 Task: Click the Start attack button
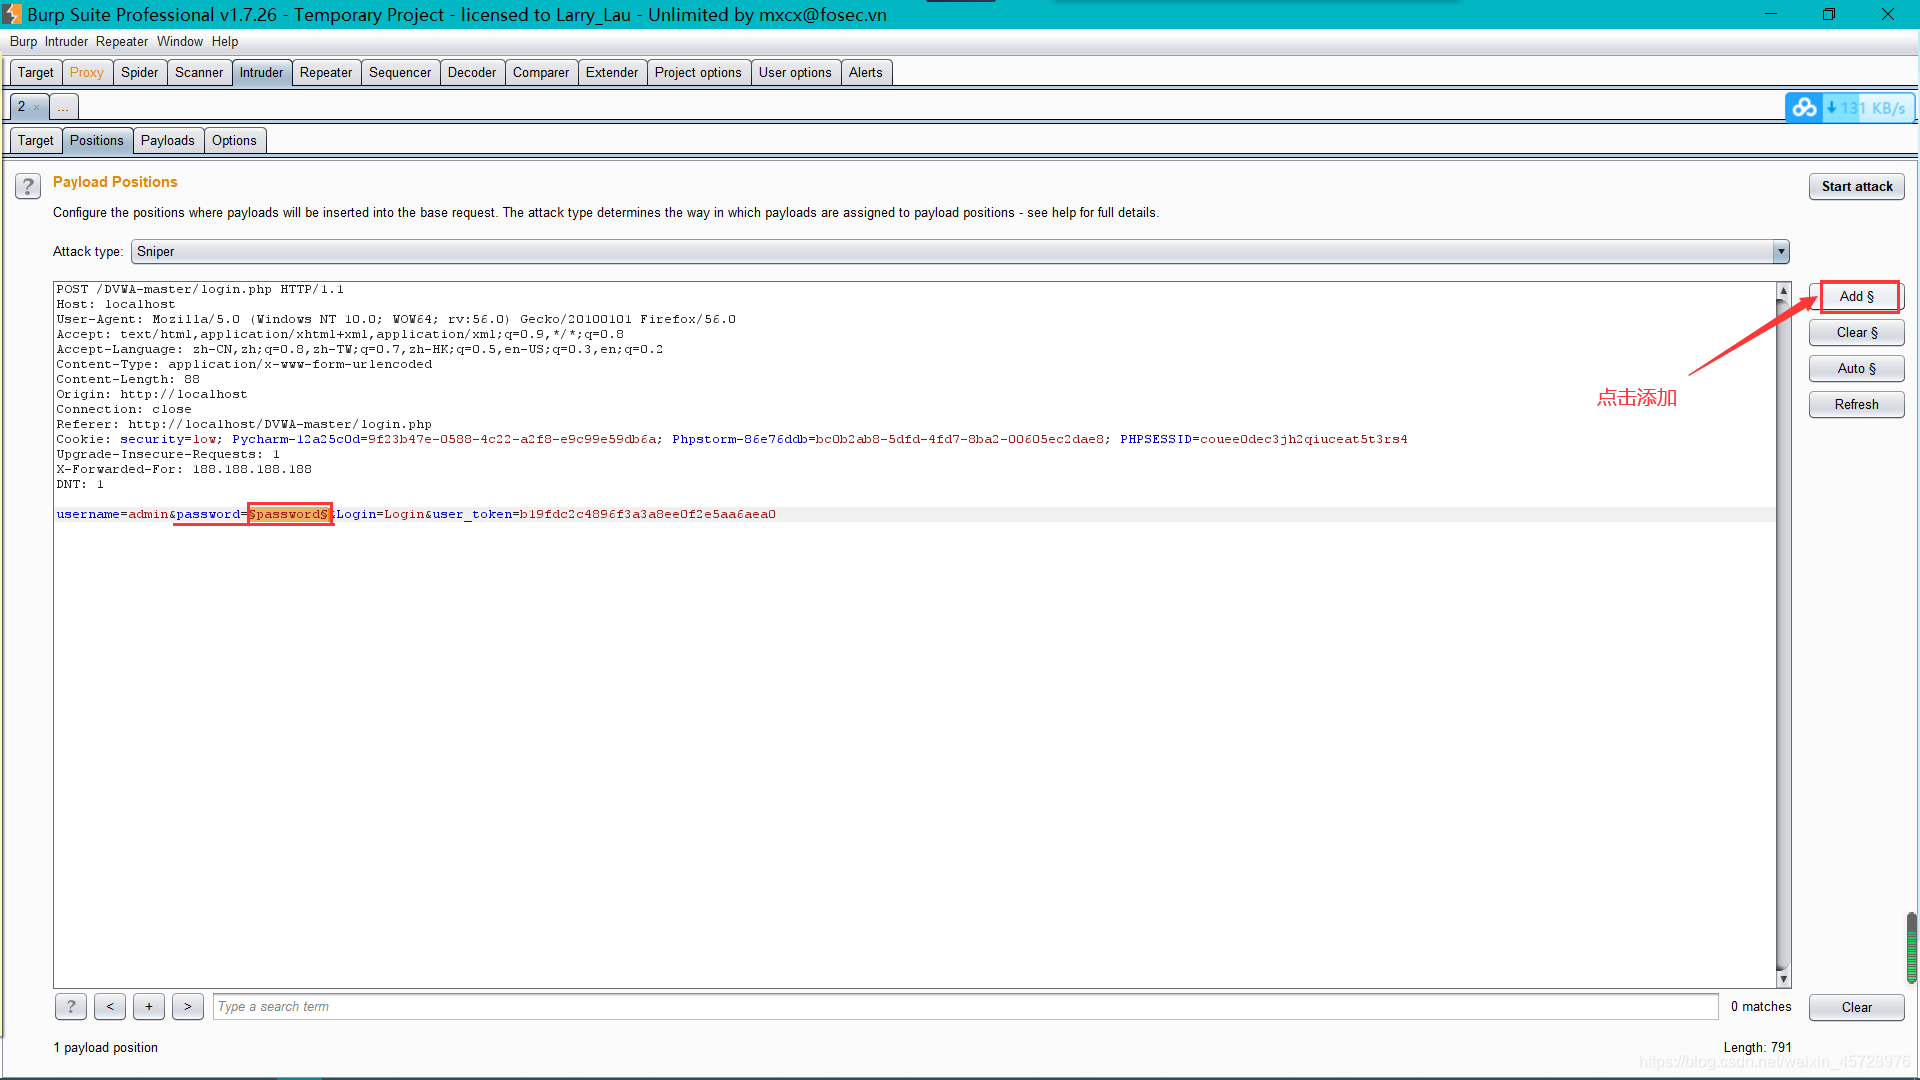[1857, 187]
